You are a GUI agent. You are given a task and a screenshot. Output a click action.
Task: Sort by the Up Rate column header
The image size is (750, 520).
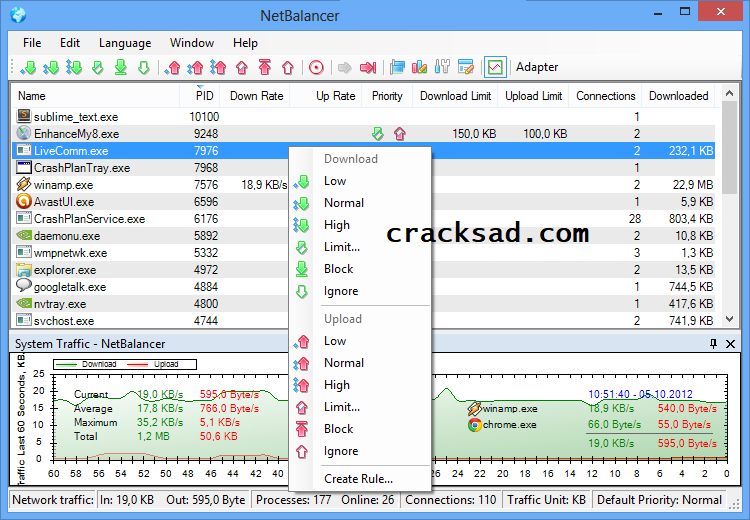pyautogui.click(x=326, y=96)
